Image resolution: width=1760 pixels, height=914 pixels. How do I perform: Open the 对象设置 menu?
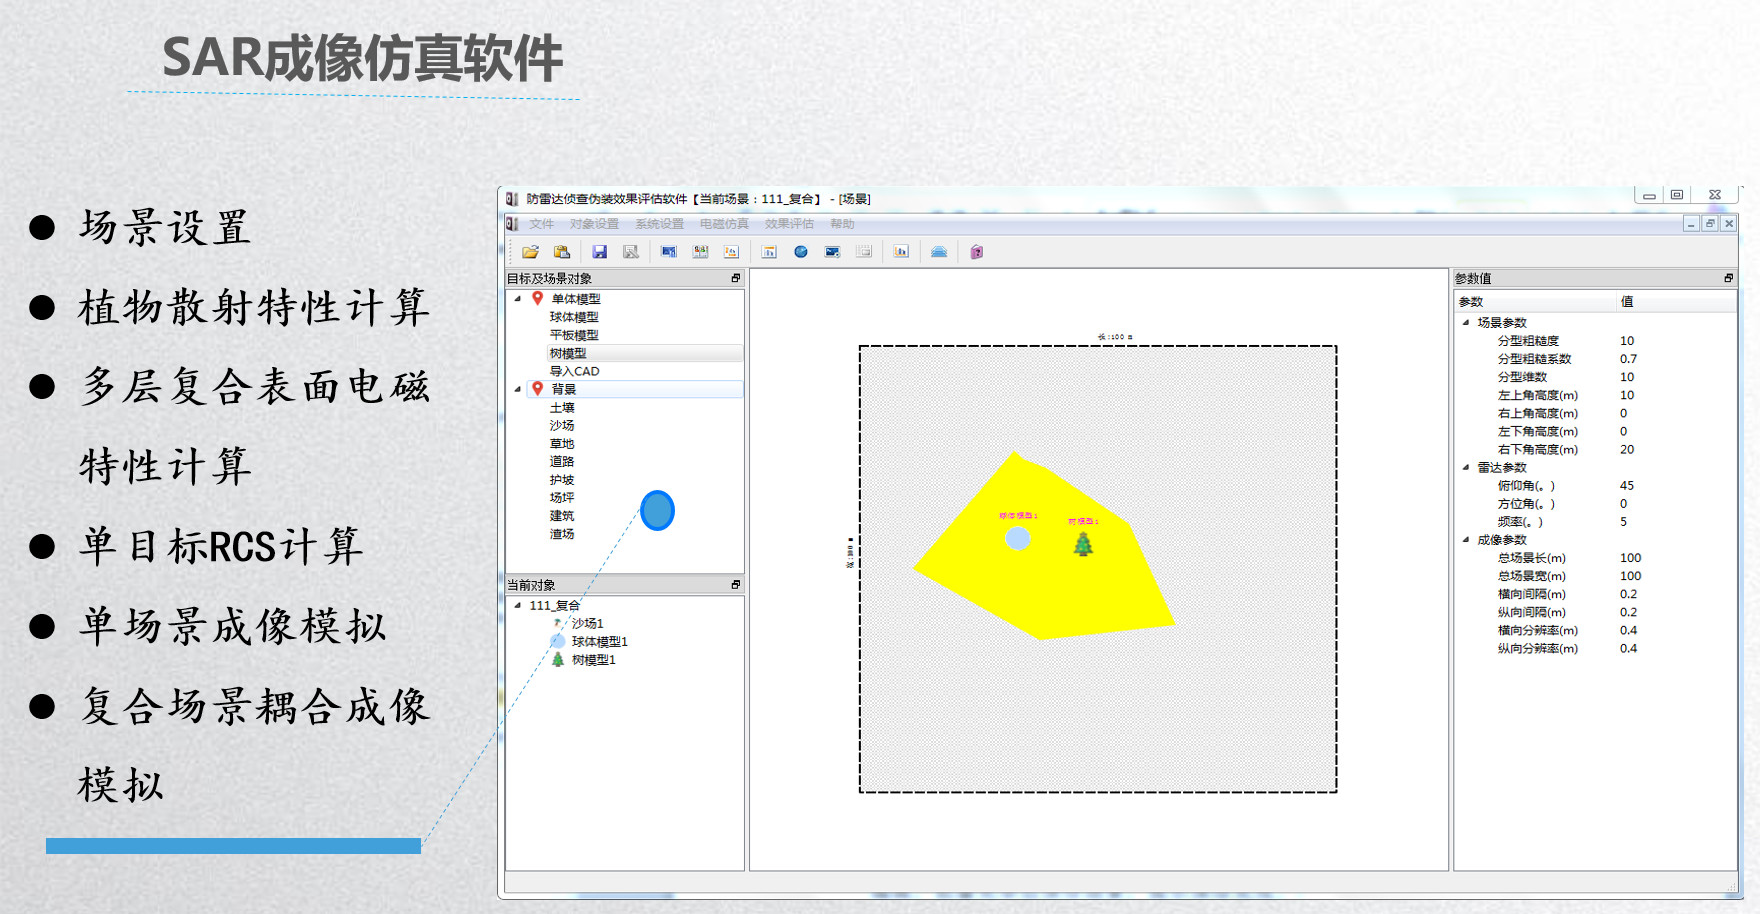click(x=594, y=224)
